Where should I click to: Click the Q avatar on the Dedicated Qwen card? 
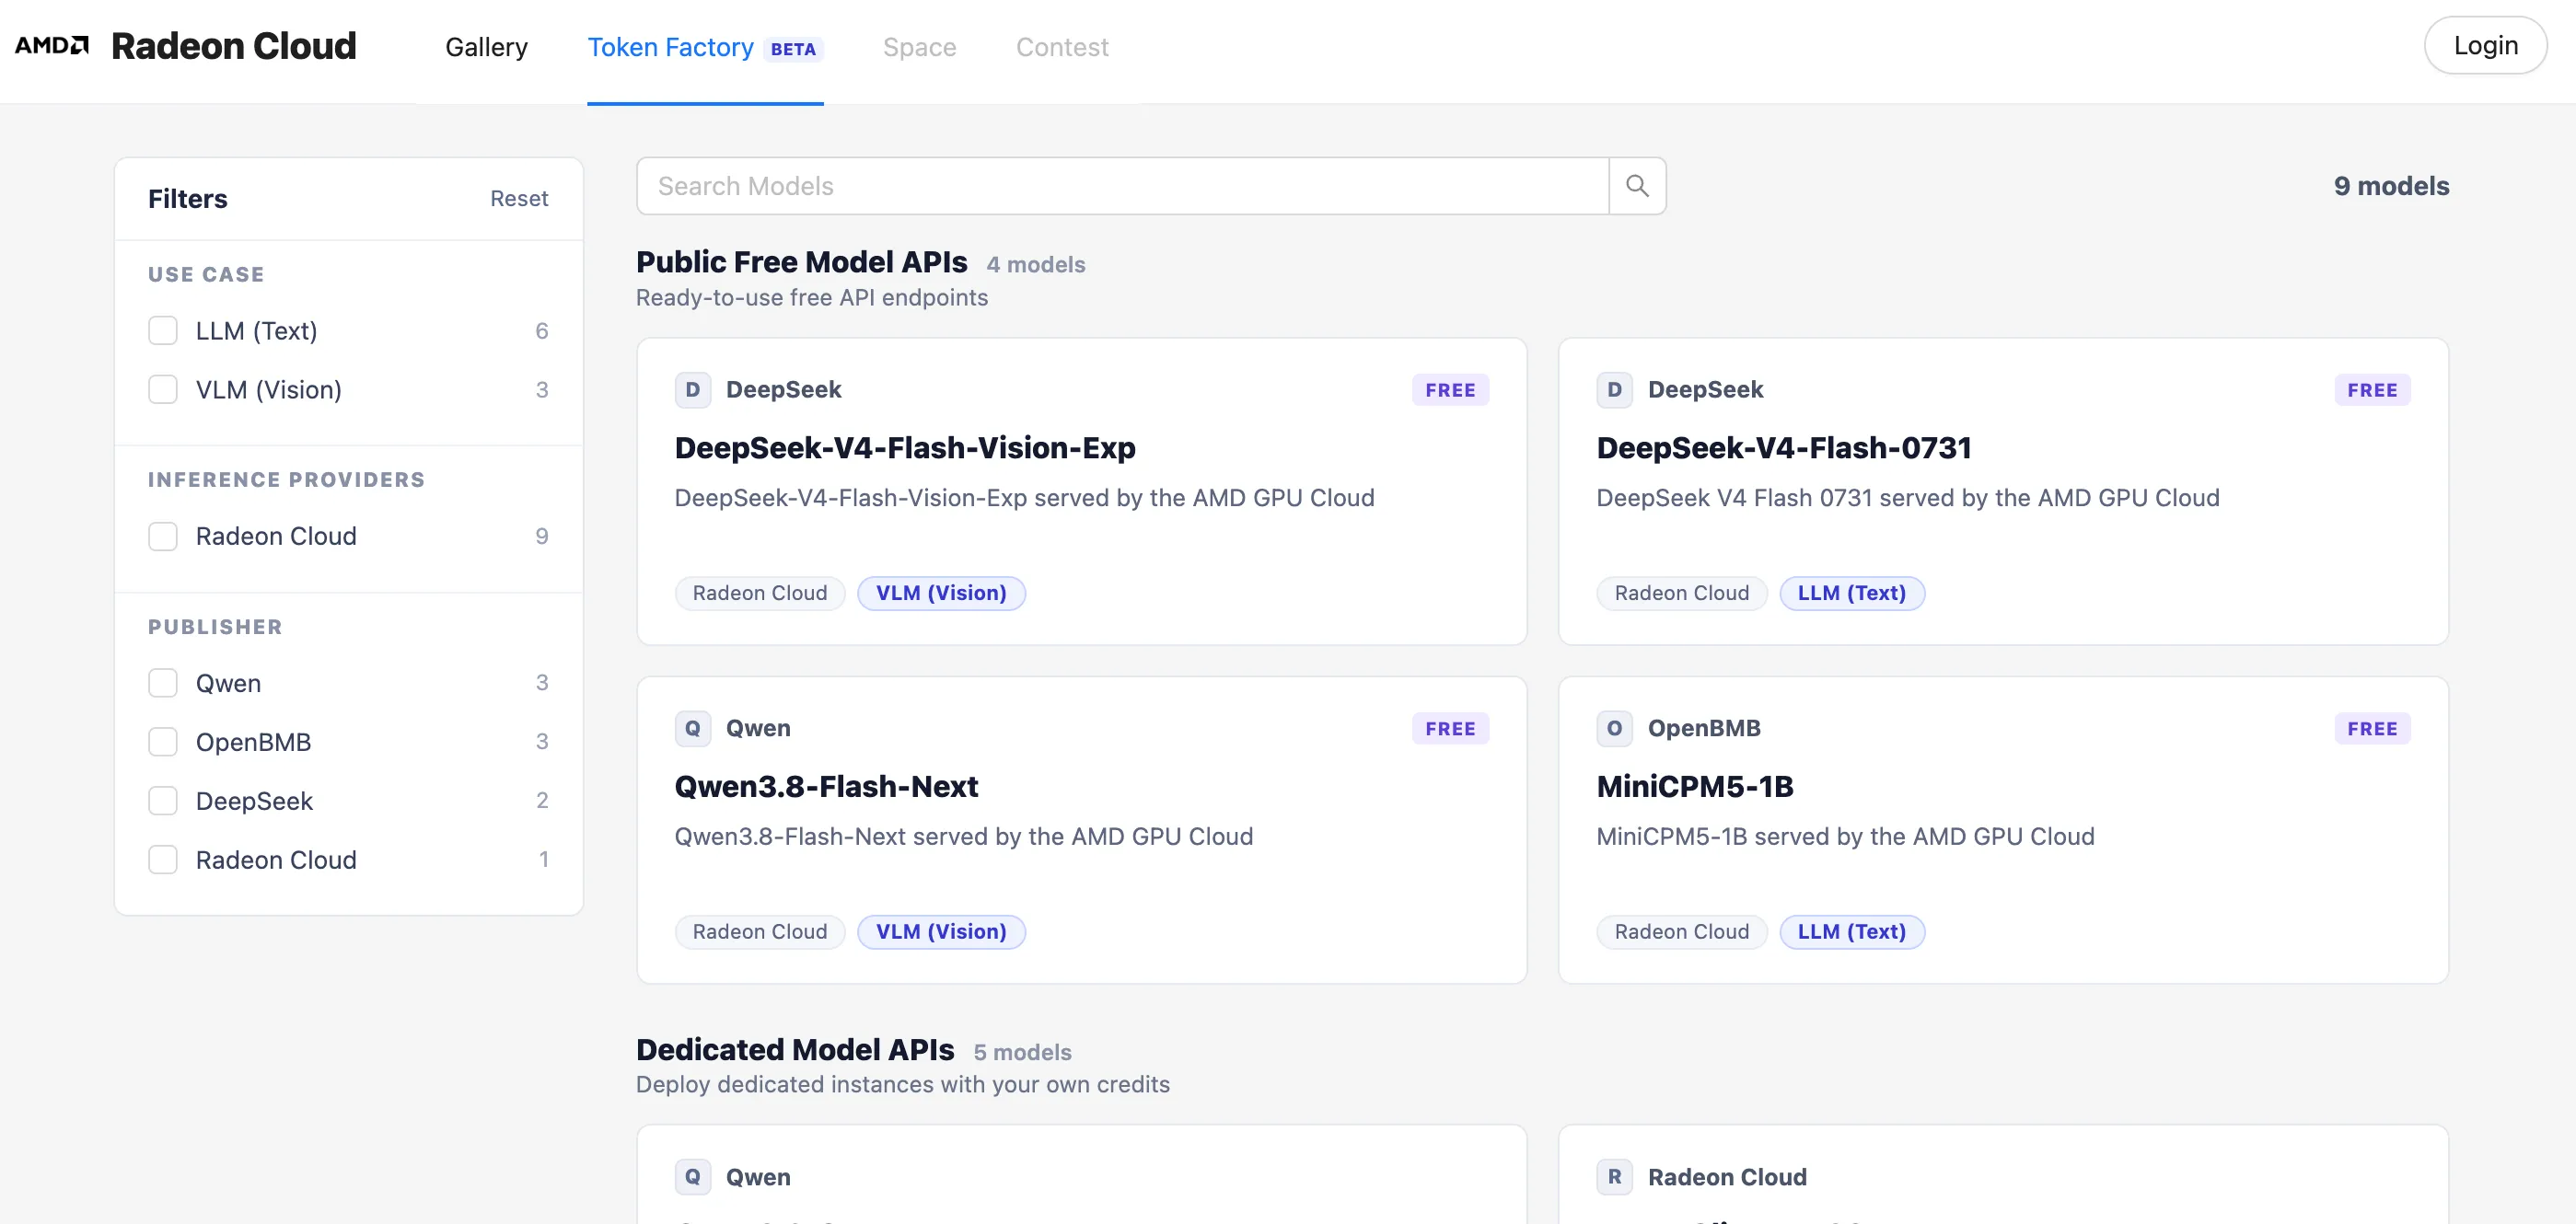(x=693, y=1177)
